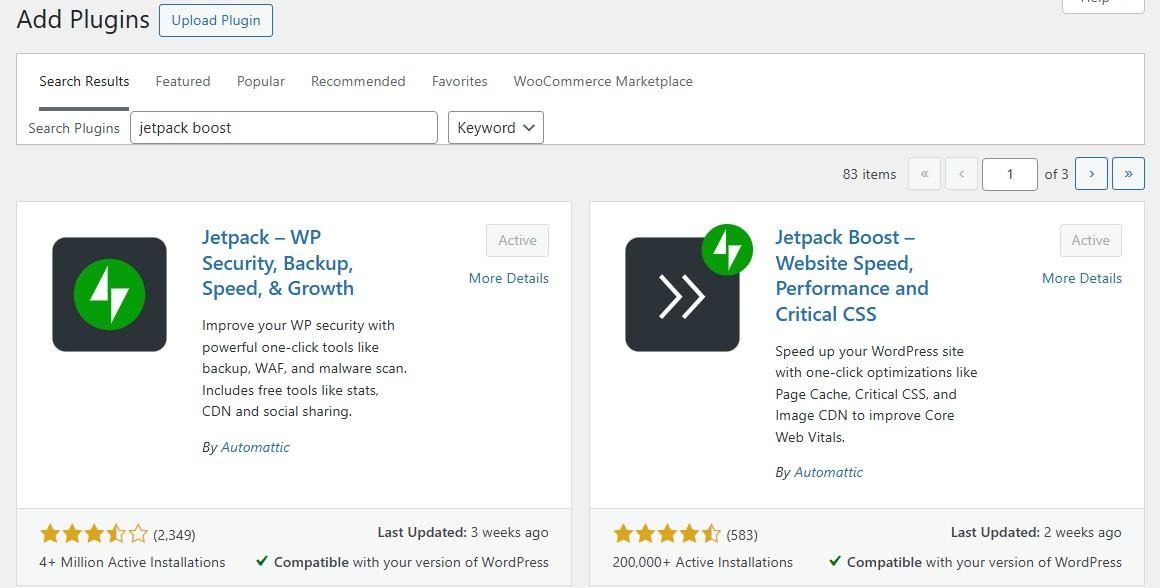Click the first-page double-arrow pagination icon
Image resolution: width=1160 pixels, height=588 pixels.
(x=924, y=173)
